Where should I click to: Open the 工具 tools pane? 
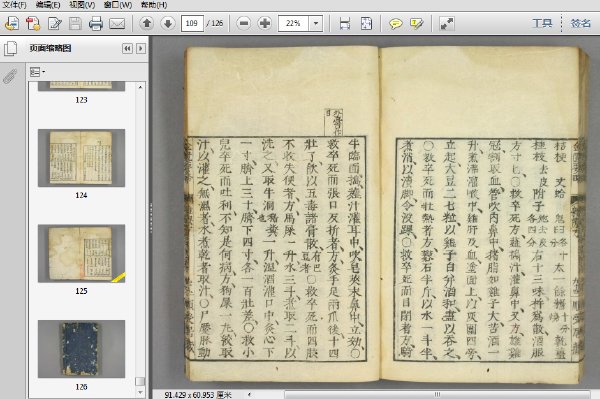542,23
